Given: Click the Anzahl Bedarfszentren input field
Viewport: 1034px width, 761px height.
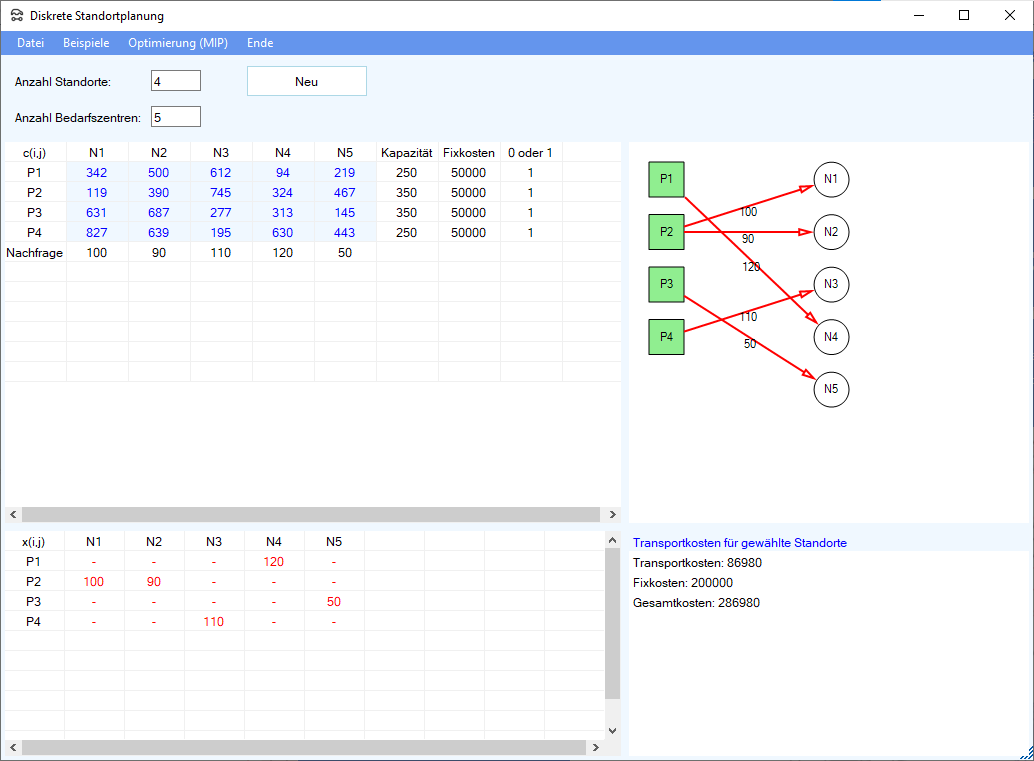Looking at the screenshot, I should point(176,117).
